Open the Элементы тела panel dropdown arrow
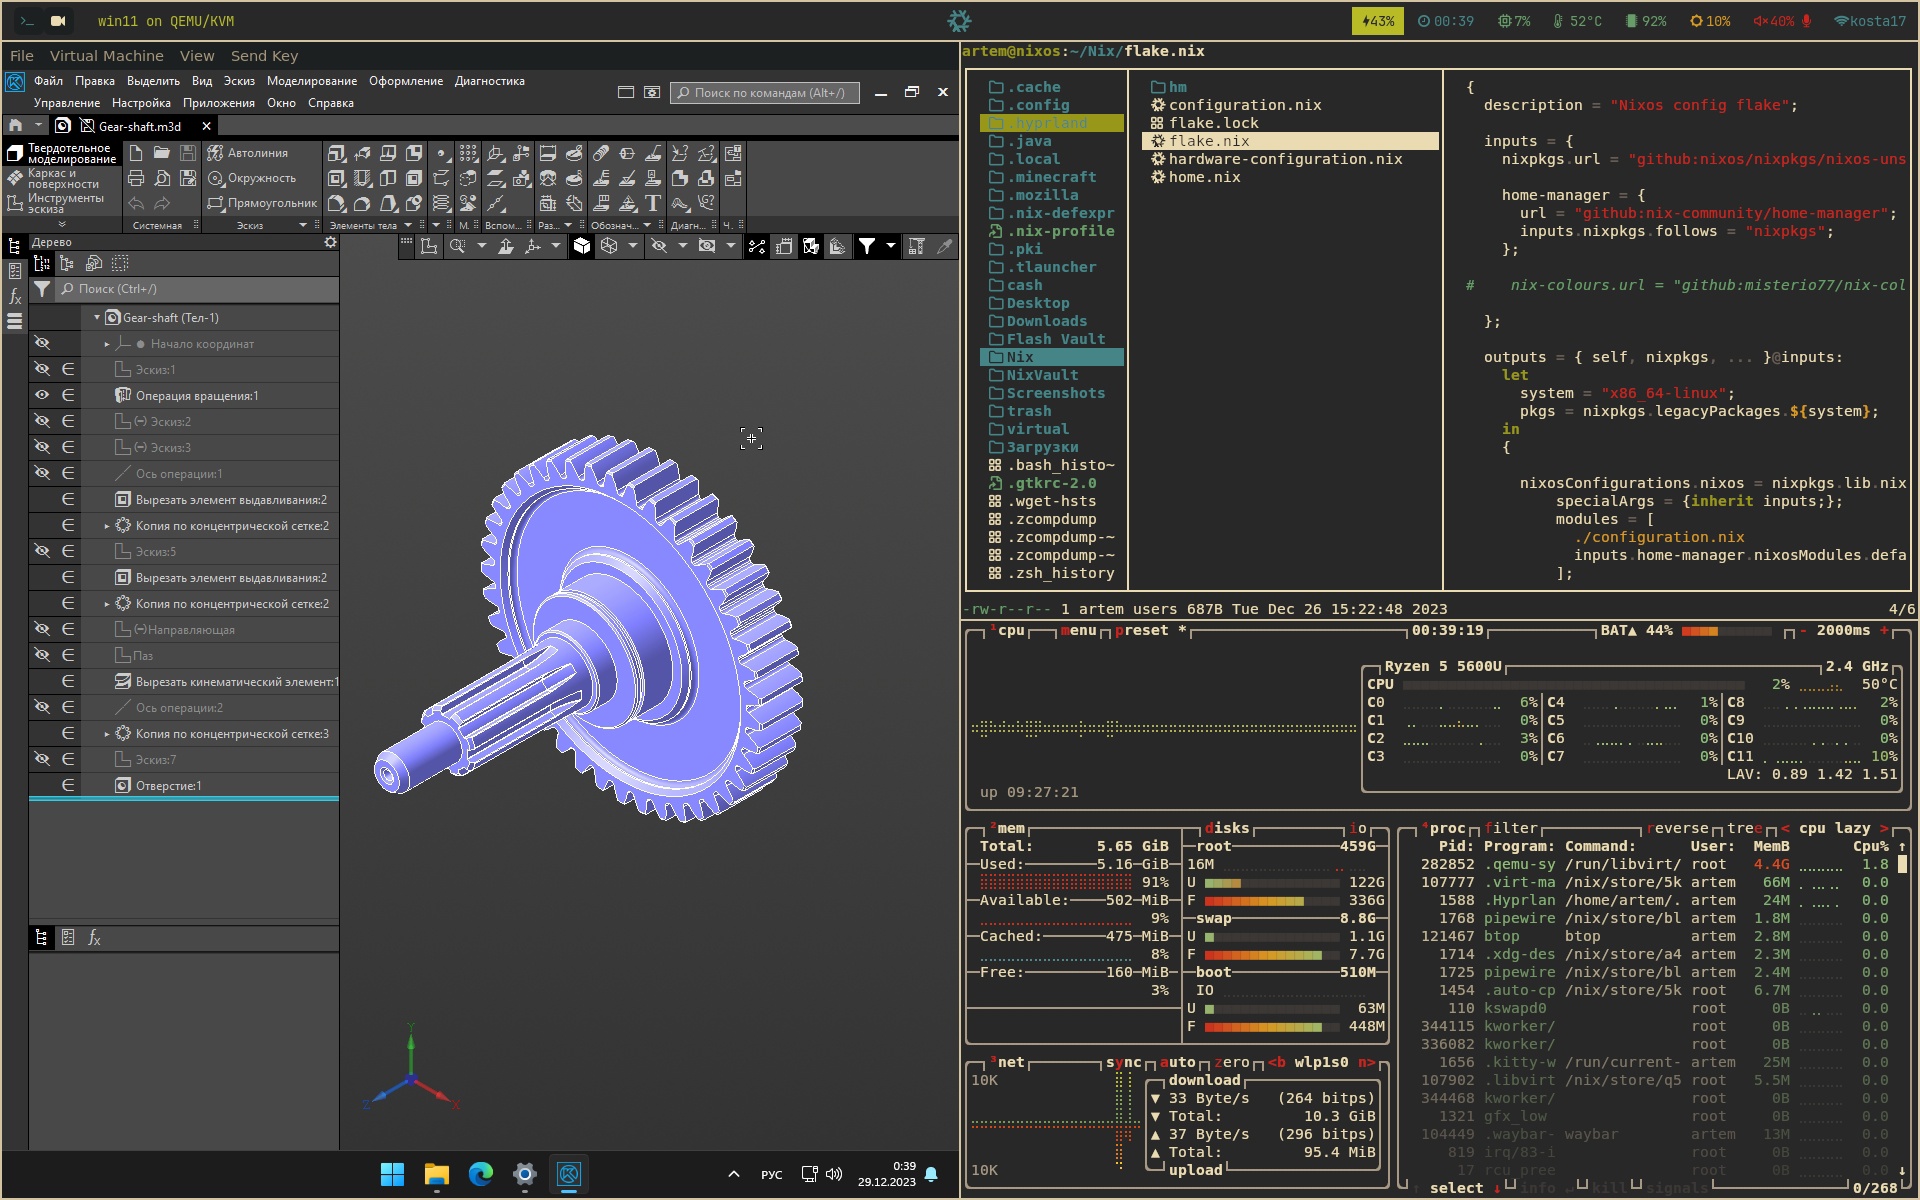 point(408,225)
